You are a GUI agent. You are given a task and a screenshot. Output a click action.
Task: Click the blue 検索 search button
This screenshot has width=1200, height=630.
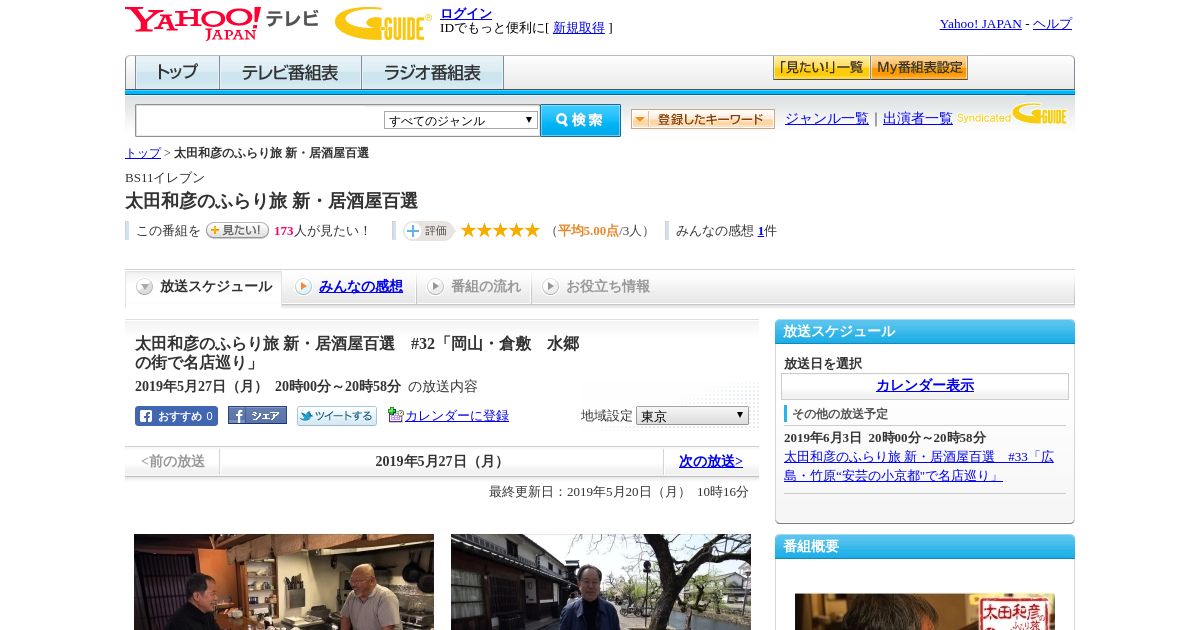point(580,120)
